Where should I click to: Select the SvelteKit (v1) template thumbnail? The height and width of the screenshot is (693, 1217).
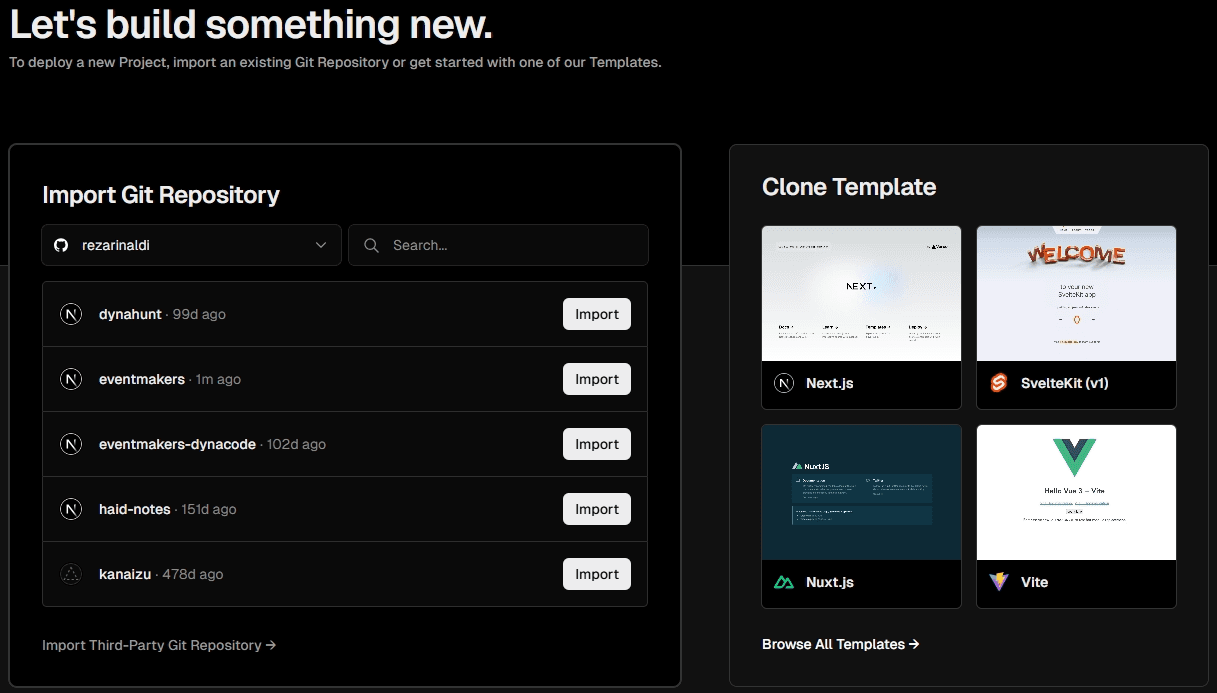pos(1076,293)
